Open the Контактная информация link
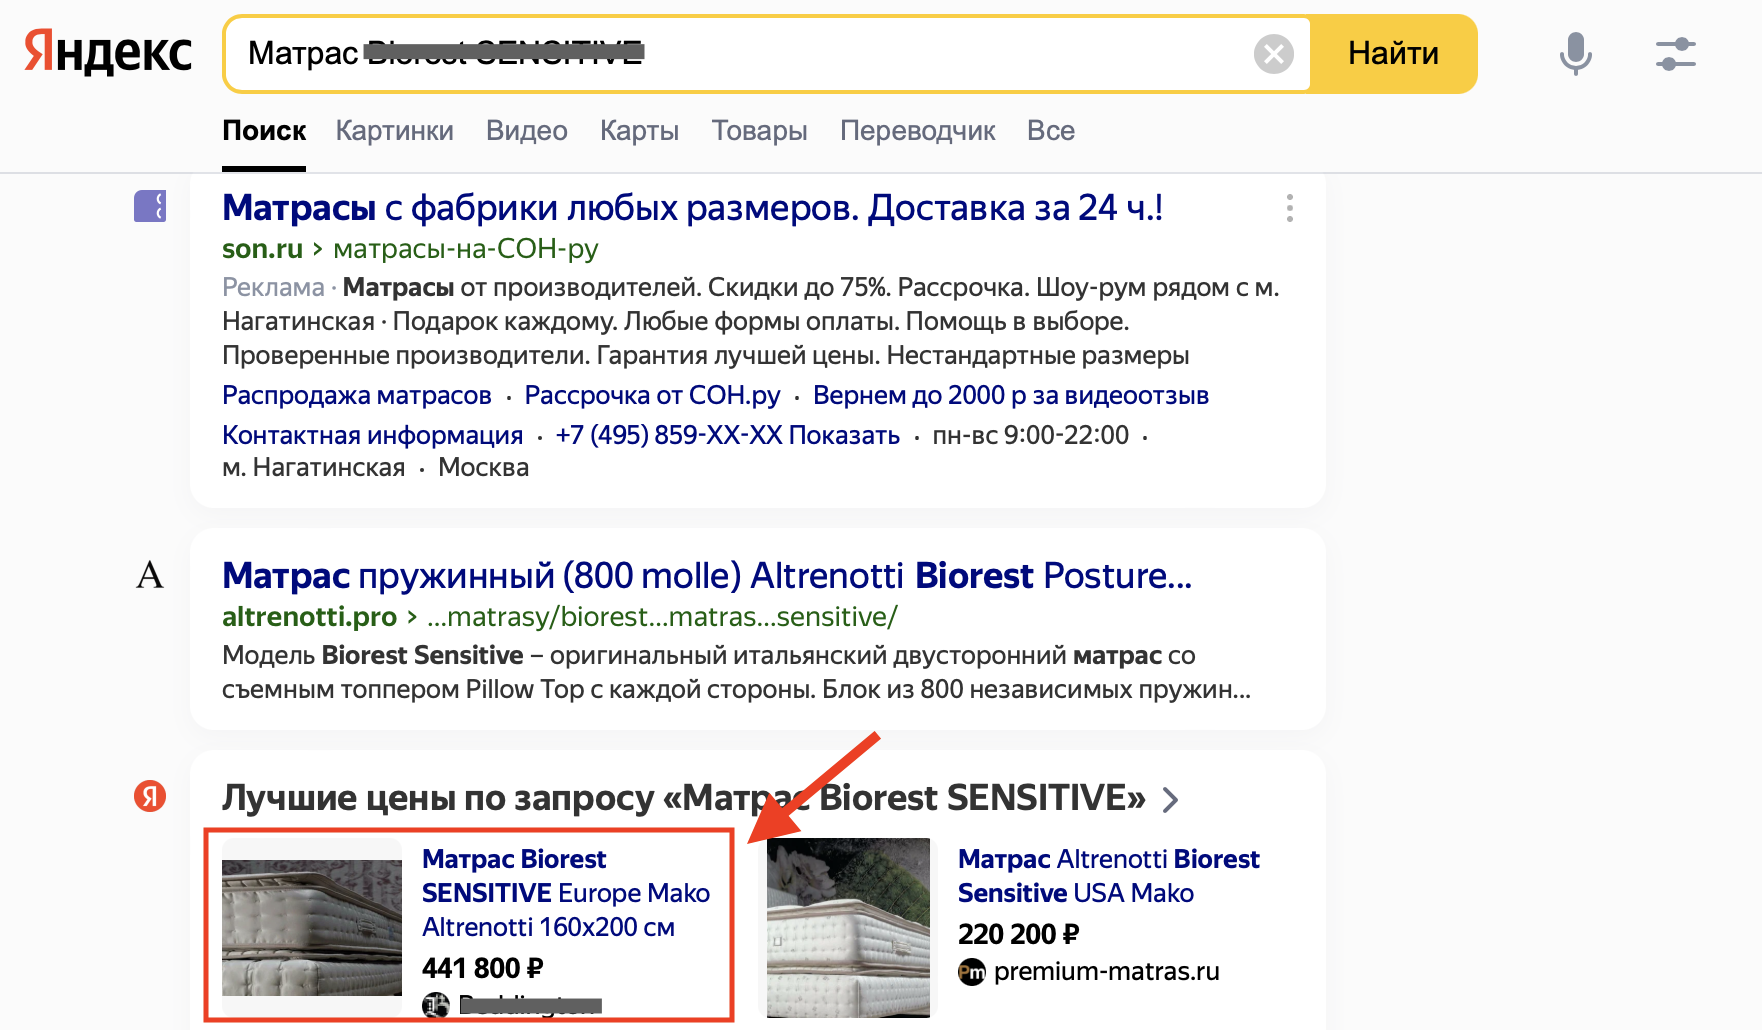Viewport: 1762px width, 1030px height. (x=372, y=436)
